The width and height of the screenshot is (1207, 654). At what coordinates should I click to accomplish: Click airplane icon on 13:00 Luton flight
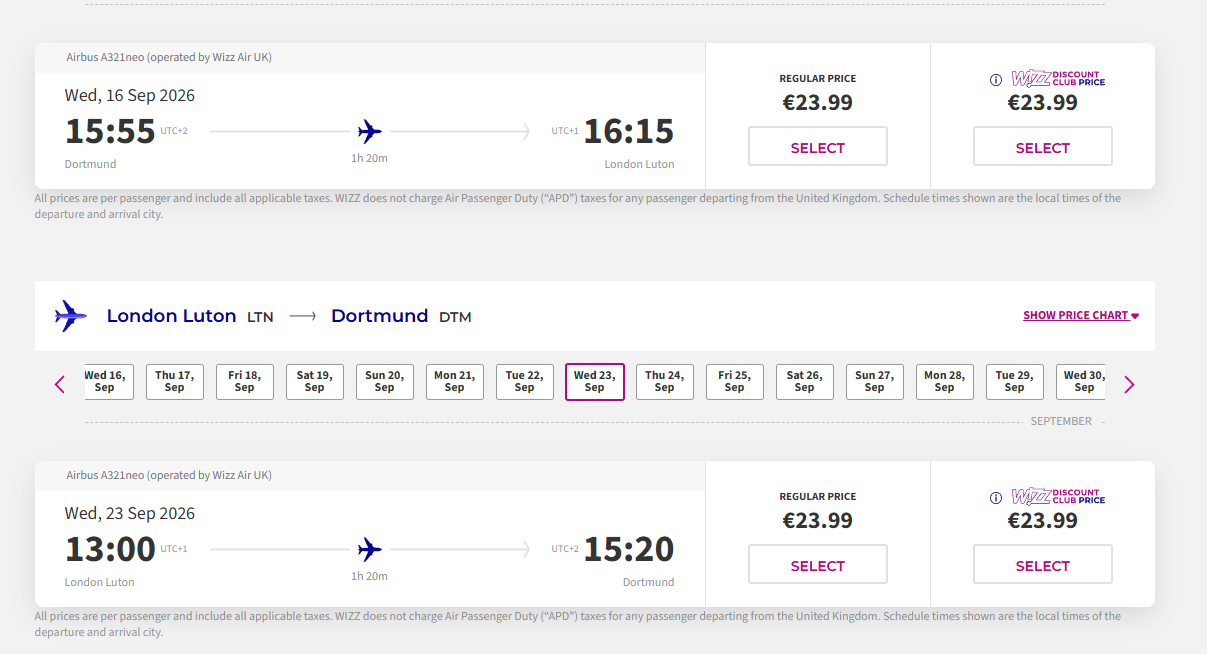point(370,549)
